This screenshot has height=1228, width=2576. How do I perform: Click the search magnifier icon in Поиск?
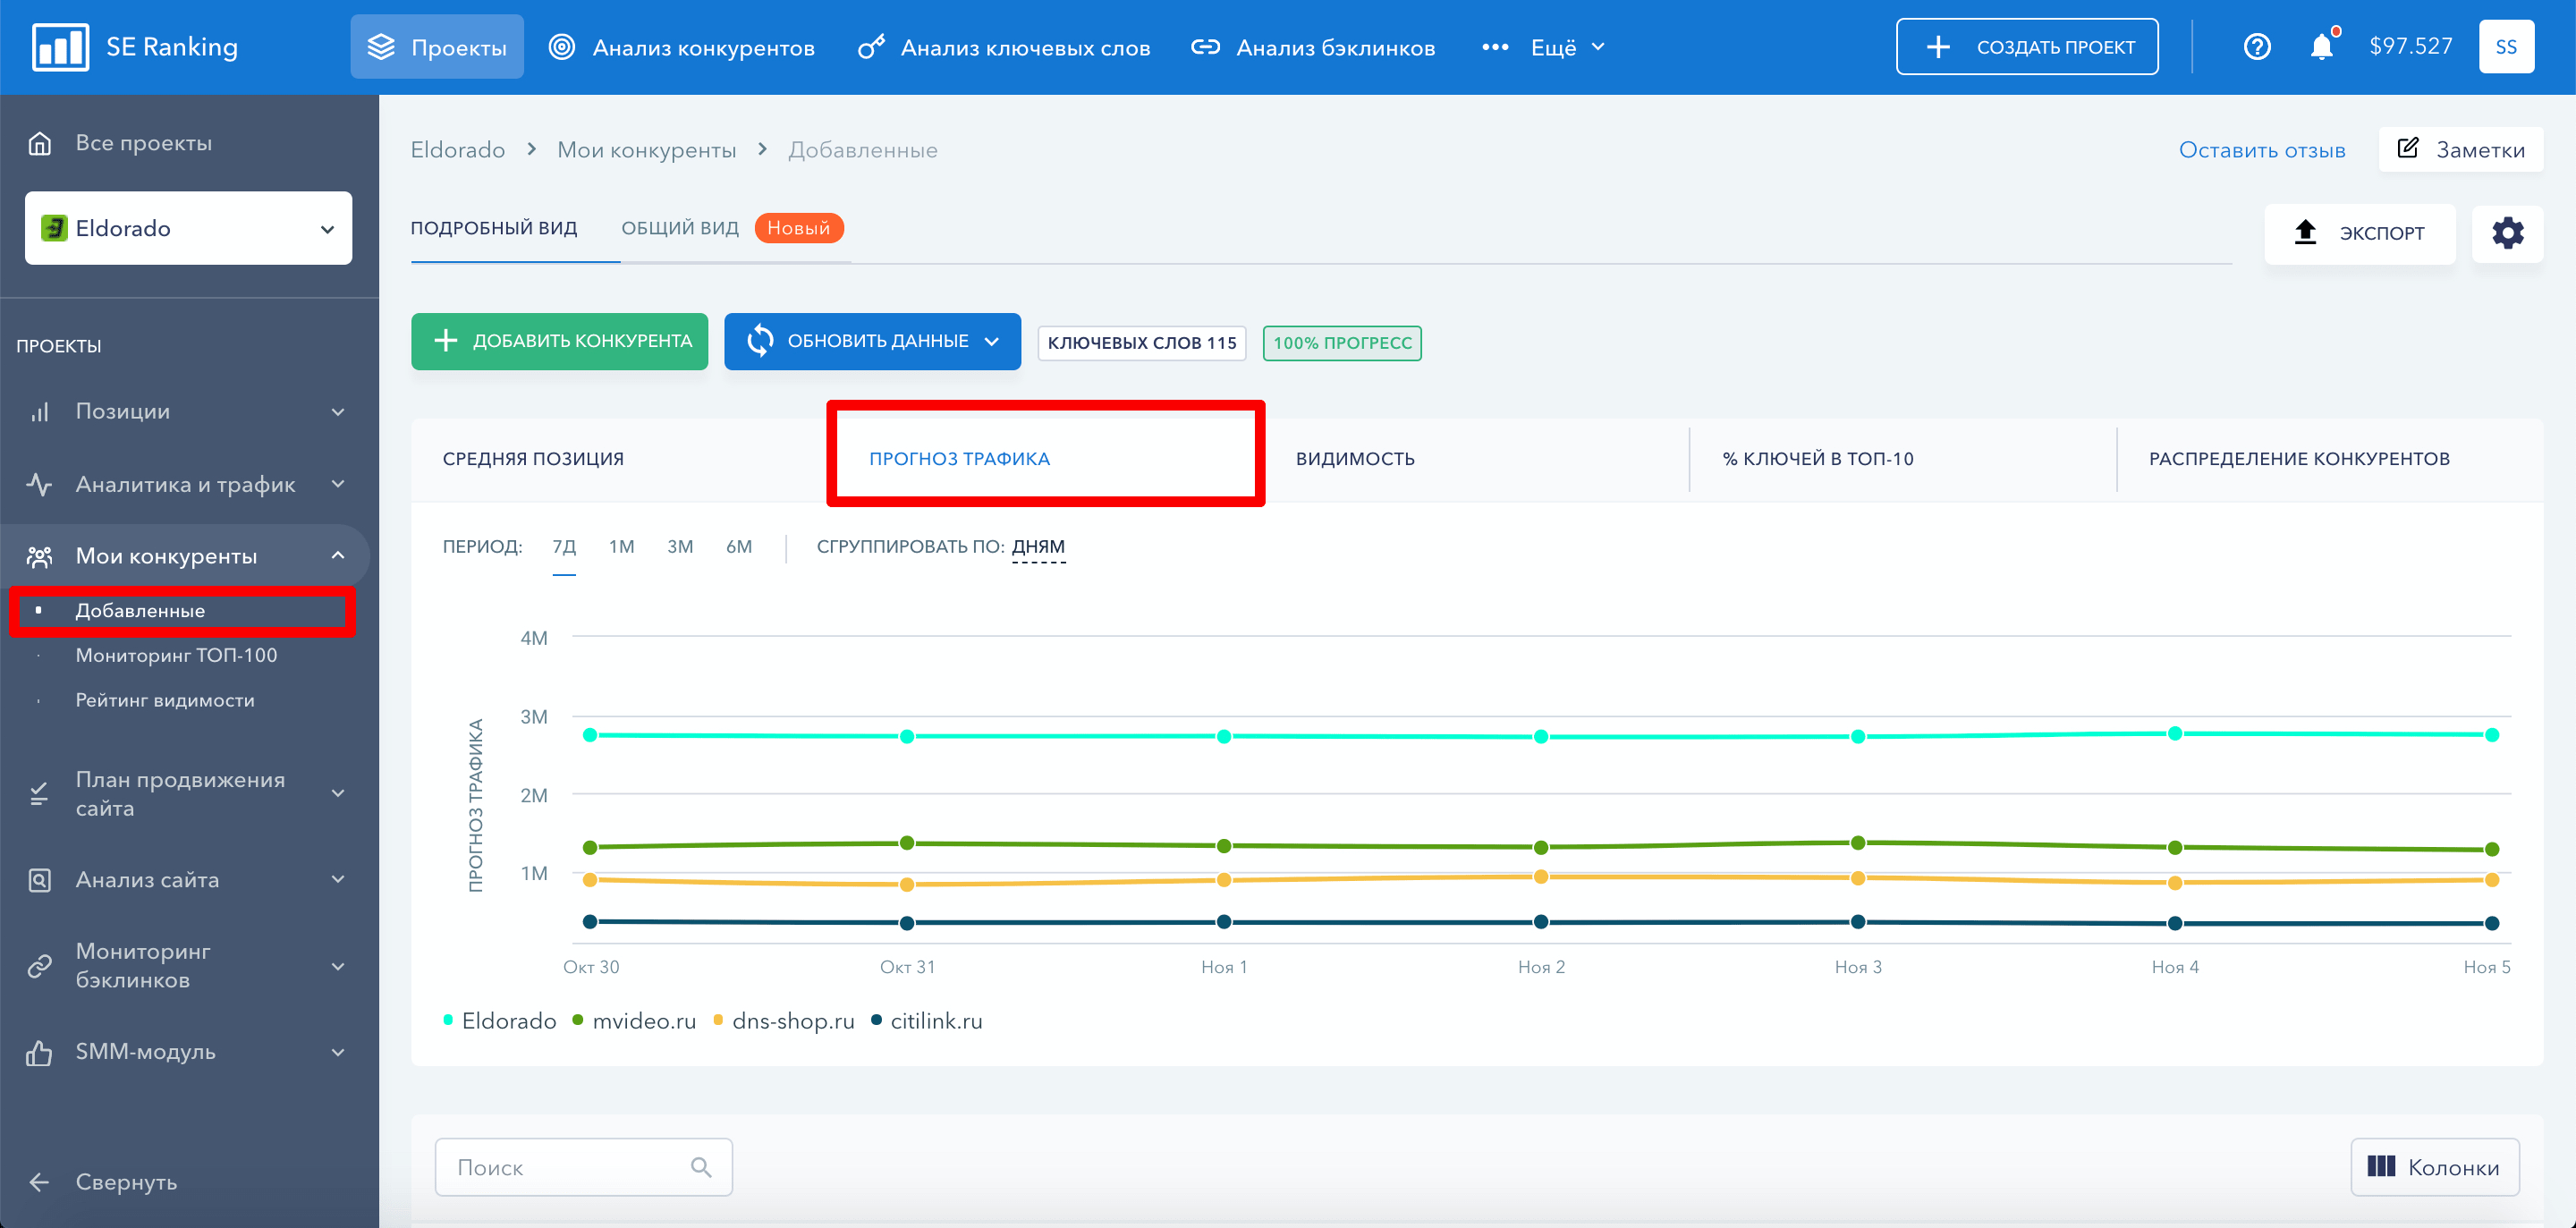tap(701, 1167)
